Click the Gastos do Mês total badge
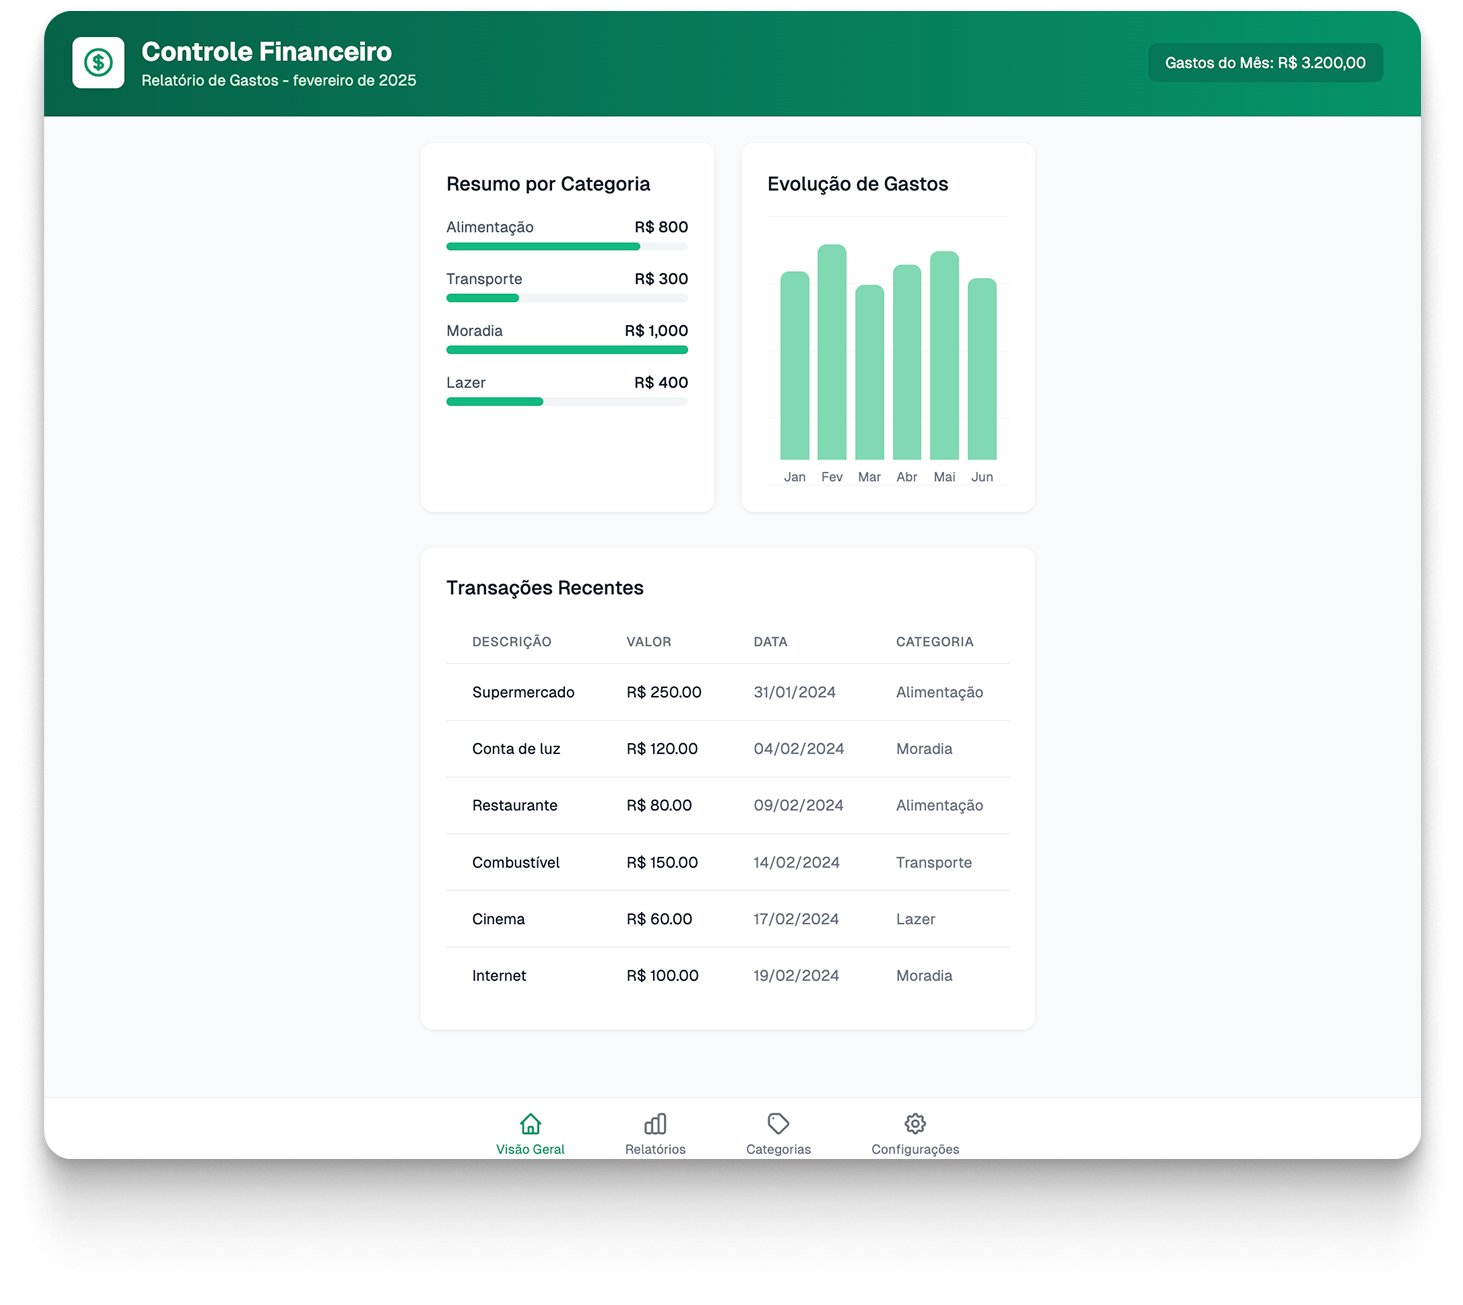The image size is (1463, 1305). [x=1265, y=63]
